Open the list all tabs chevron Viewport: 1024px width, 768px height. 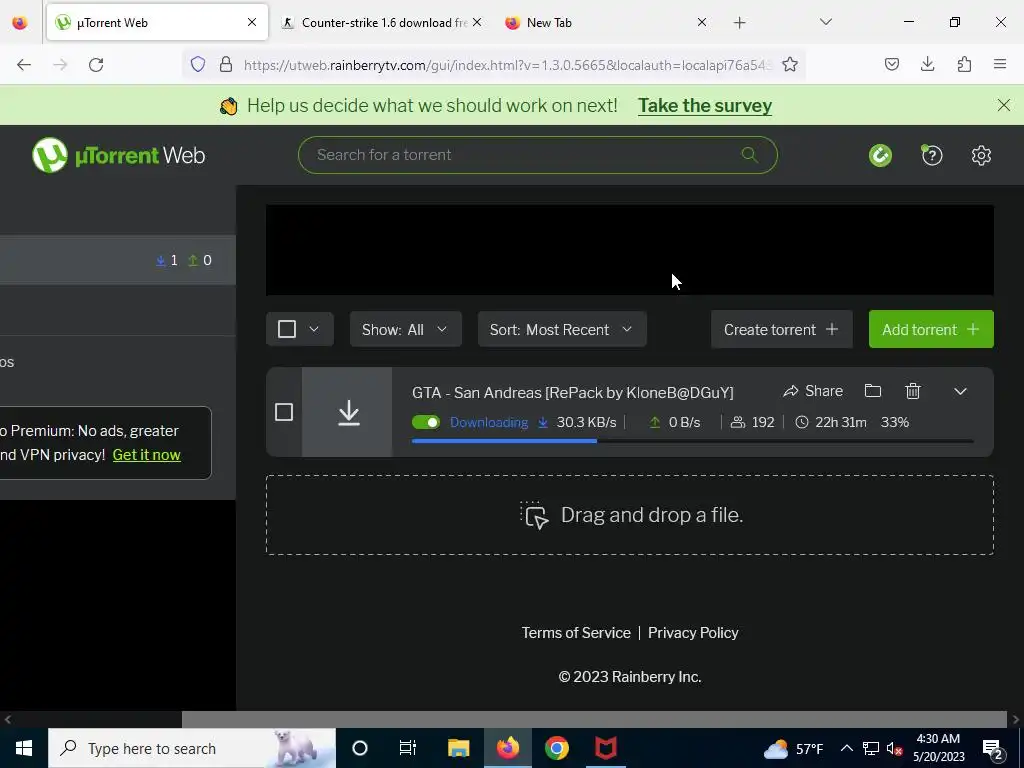click(x=826, y=22)
